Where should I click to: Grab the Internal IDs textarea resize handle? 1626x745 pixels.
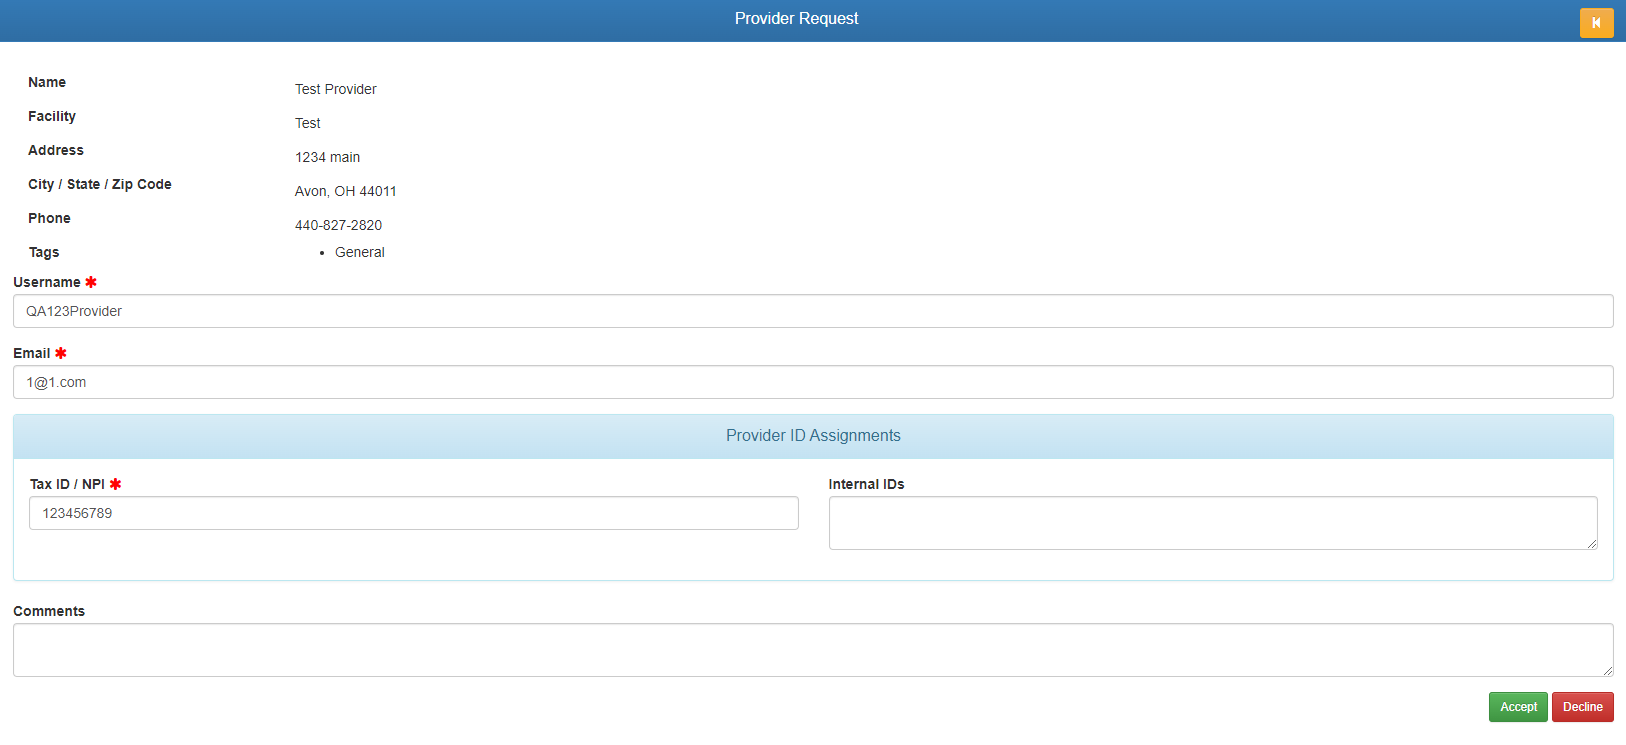click(1591, 543)
